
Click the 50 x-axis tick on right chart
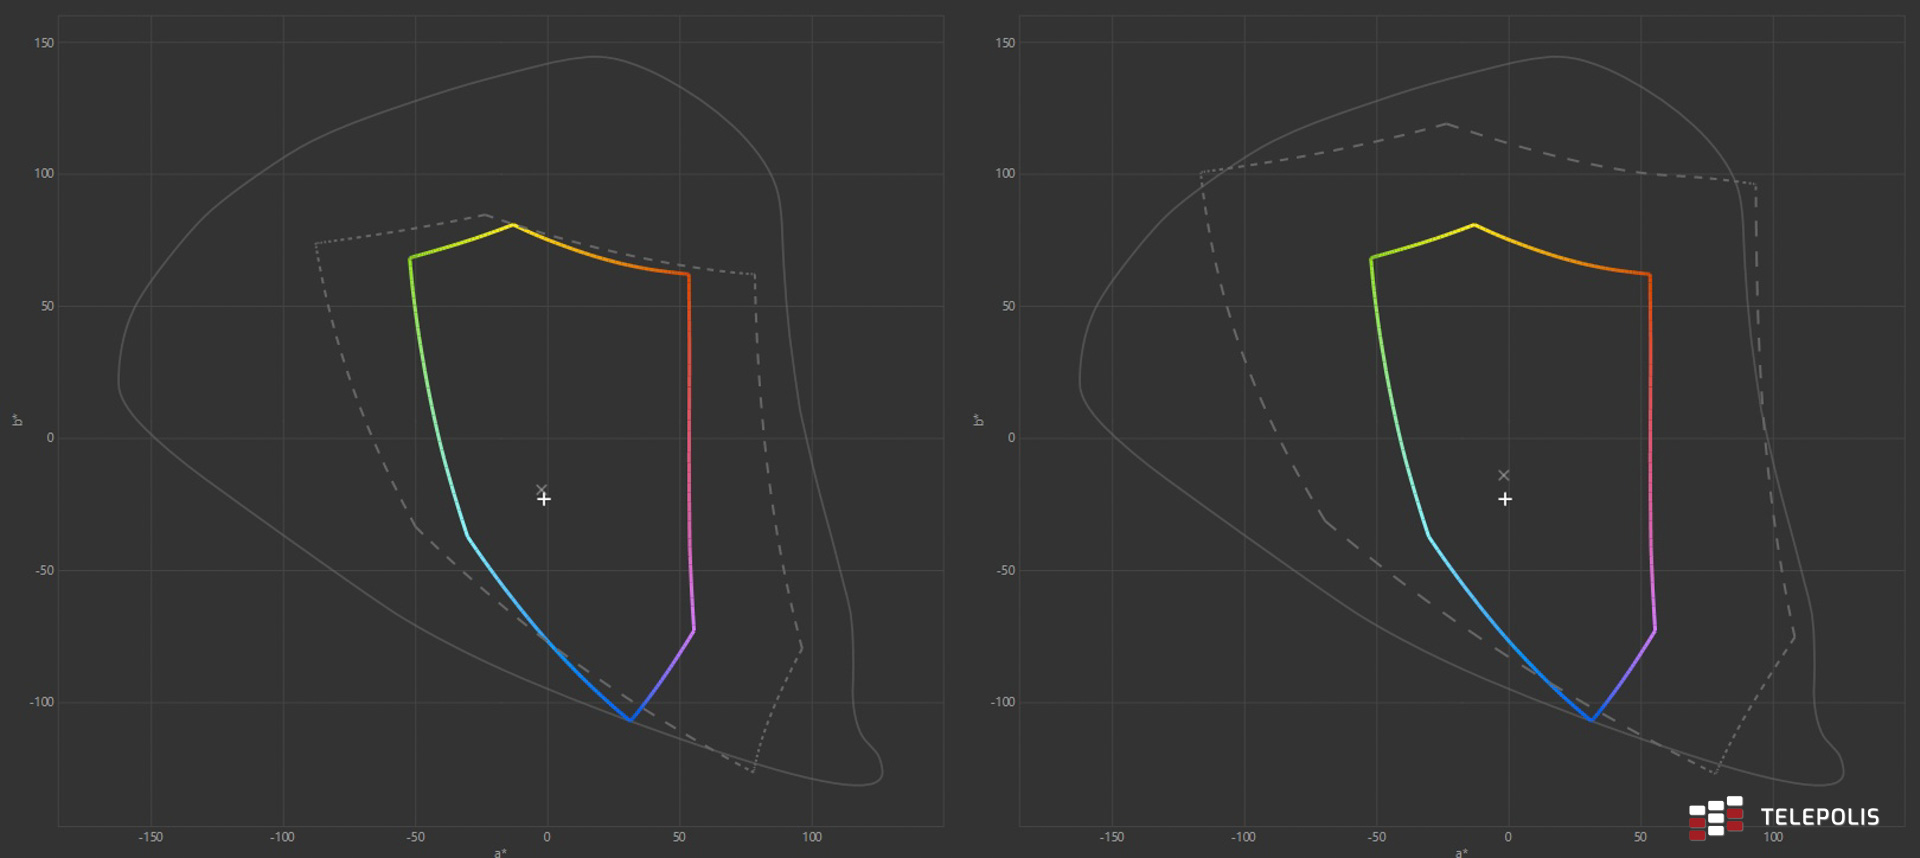(x=1640, y=837)
